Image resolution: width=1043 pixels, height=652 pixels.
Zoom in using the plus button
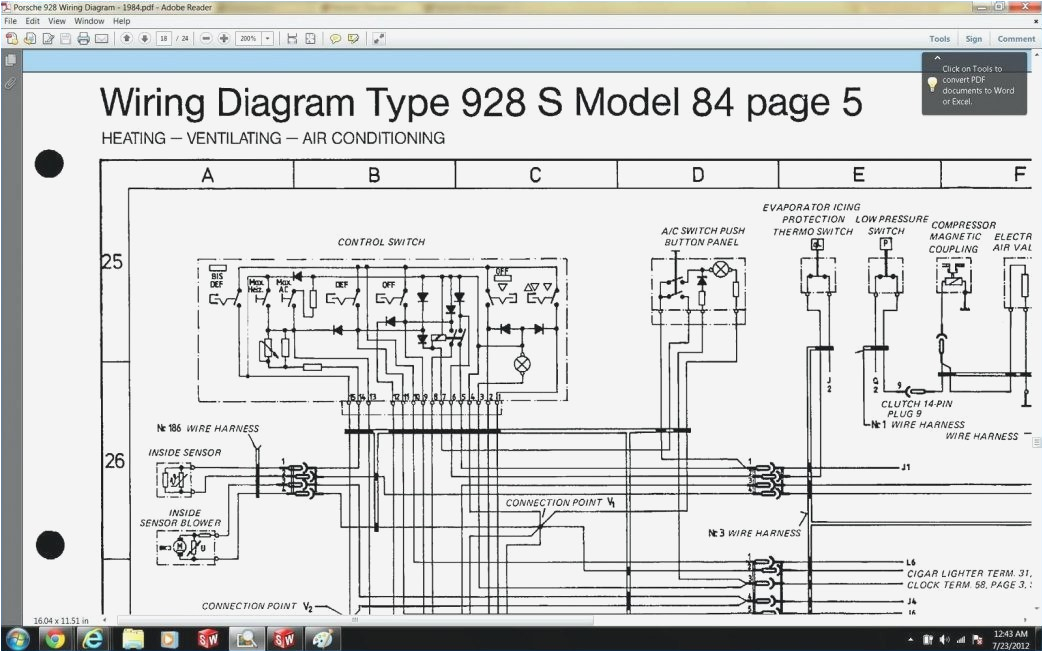[x=223, y=39]
